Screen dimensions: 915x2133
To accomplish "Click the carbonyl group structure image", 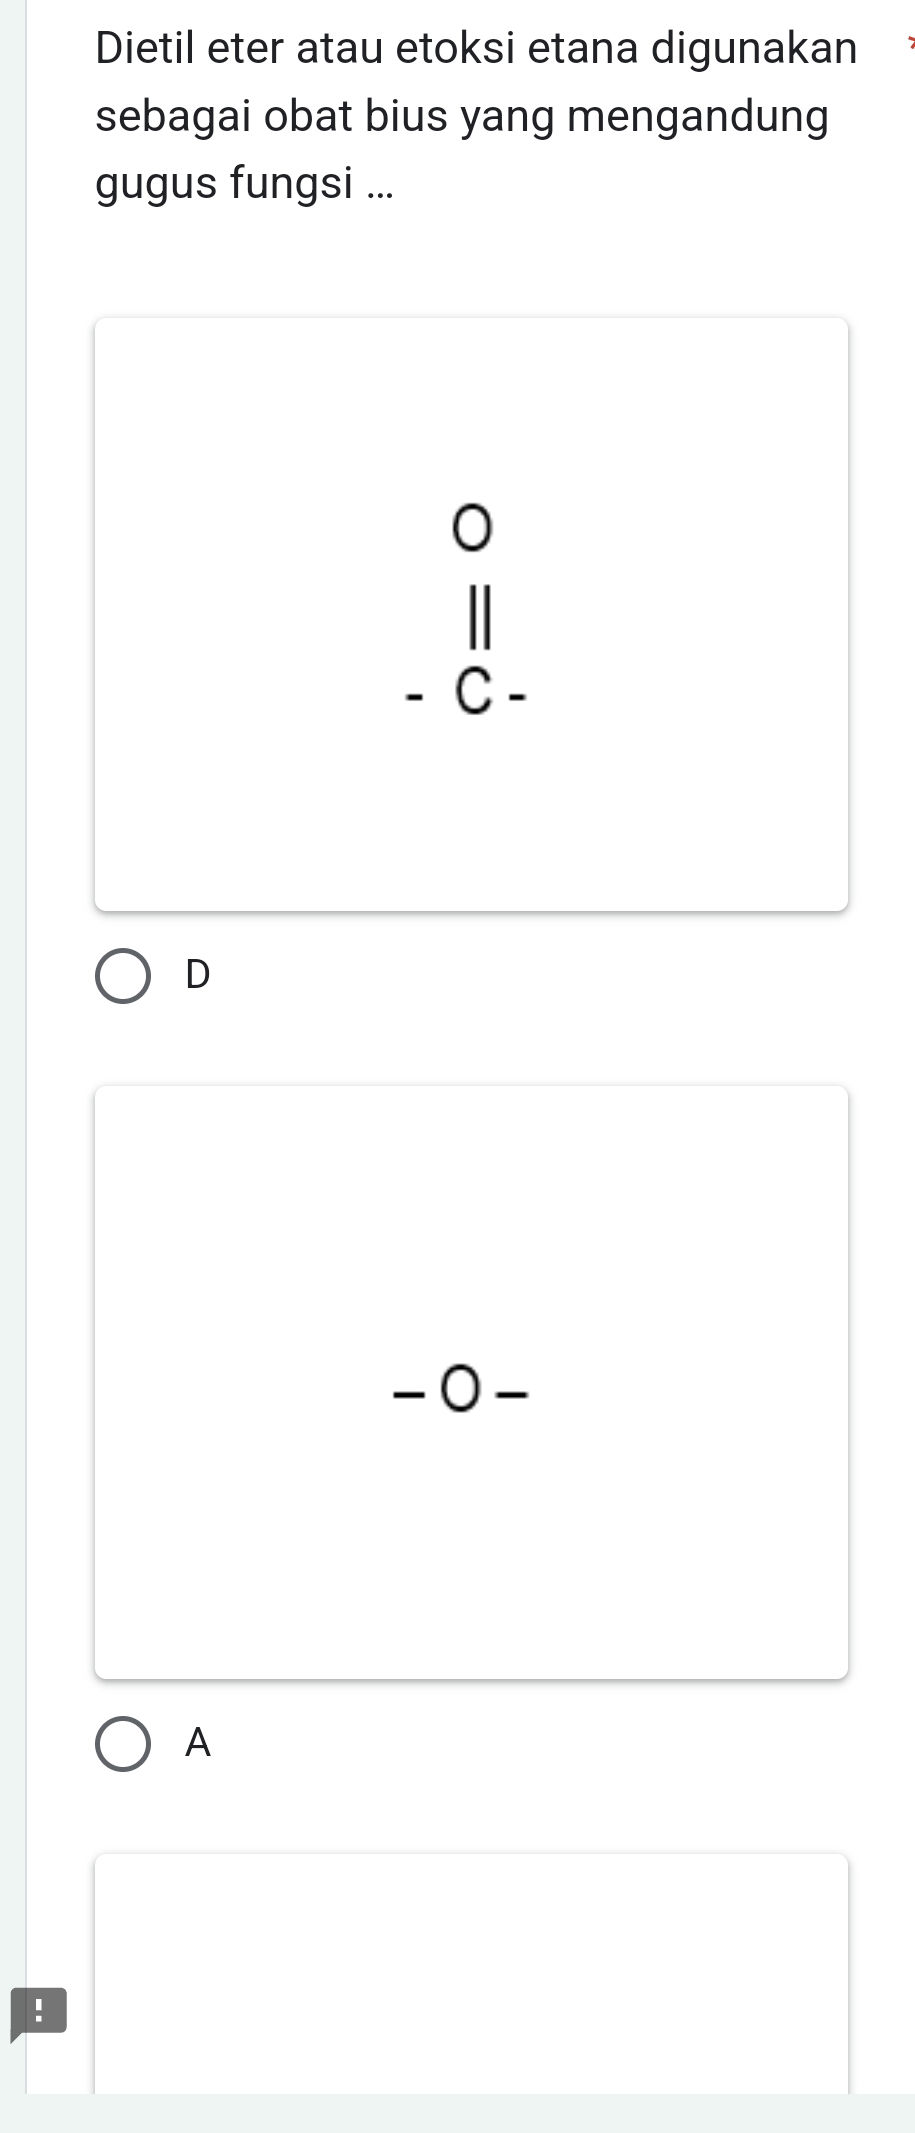I will pos(471,614).
